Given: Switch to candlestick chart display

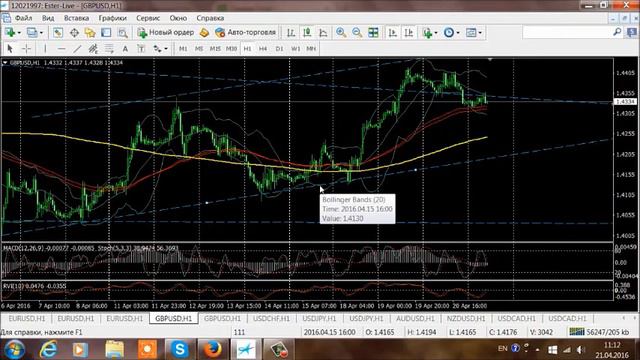Looking at the screenshot, I should 307,33.
